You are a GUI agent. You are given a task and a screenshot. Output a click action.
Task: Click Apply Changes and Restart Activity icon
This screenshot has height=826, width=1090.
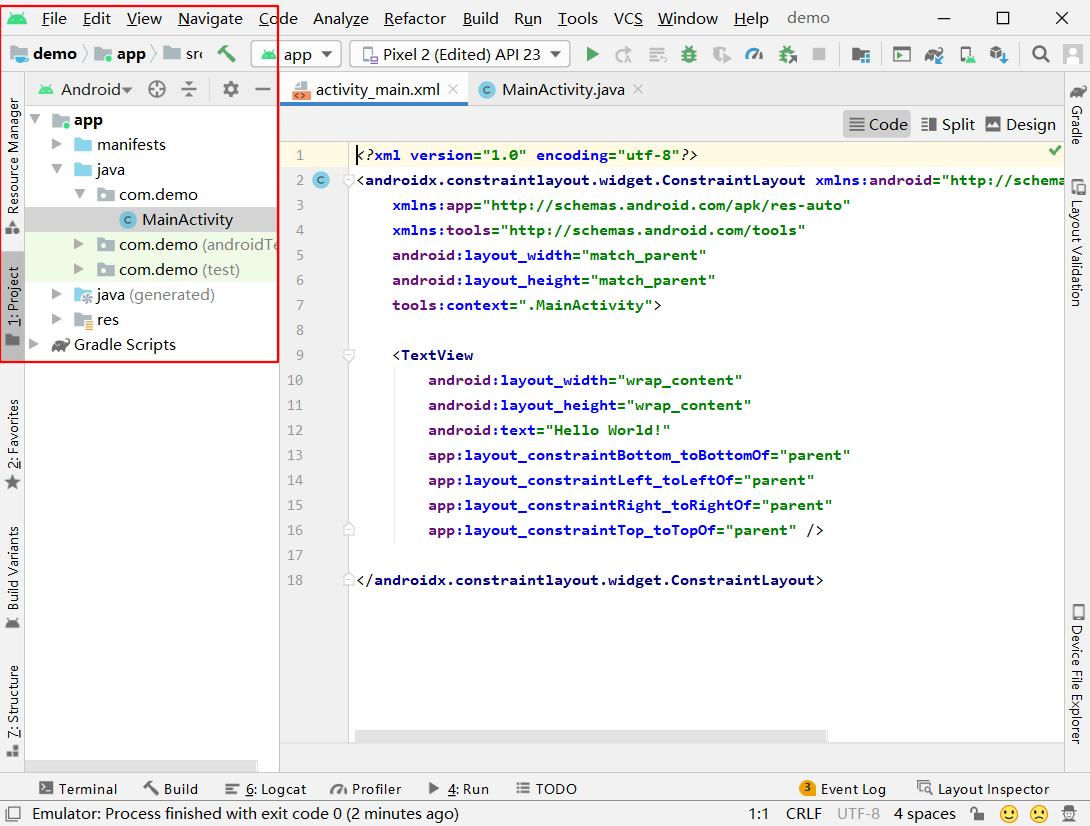point(624,54)
